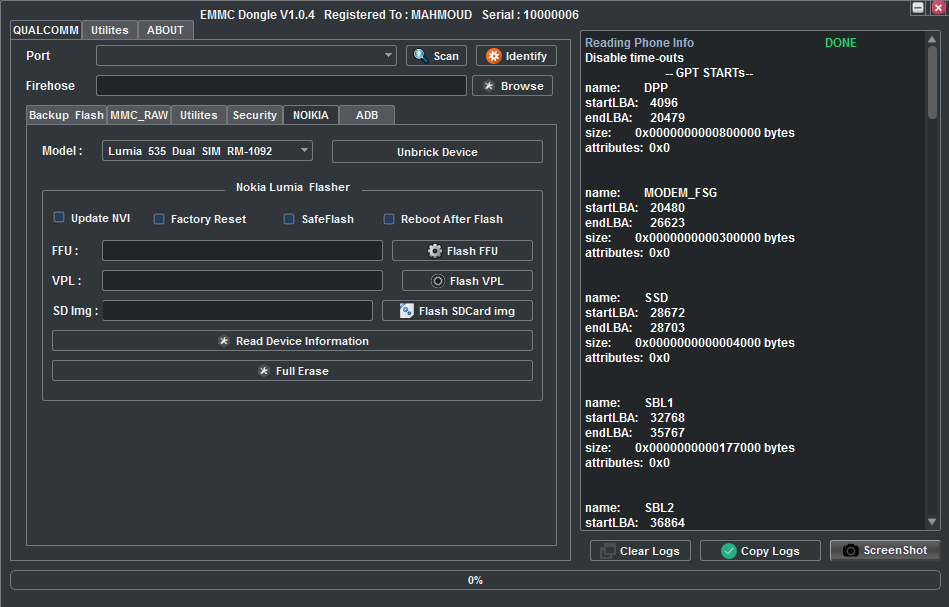Click Clear Logs button text
This screenshot has height=607, width=949.
pos(649,551)
